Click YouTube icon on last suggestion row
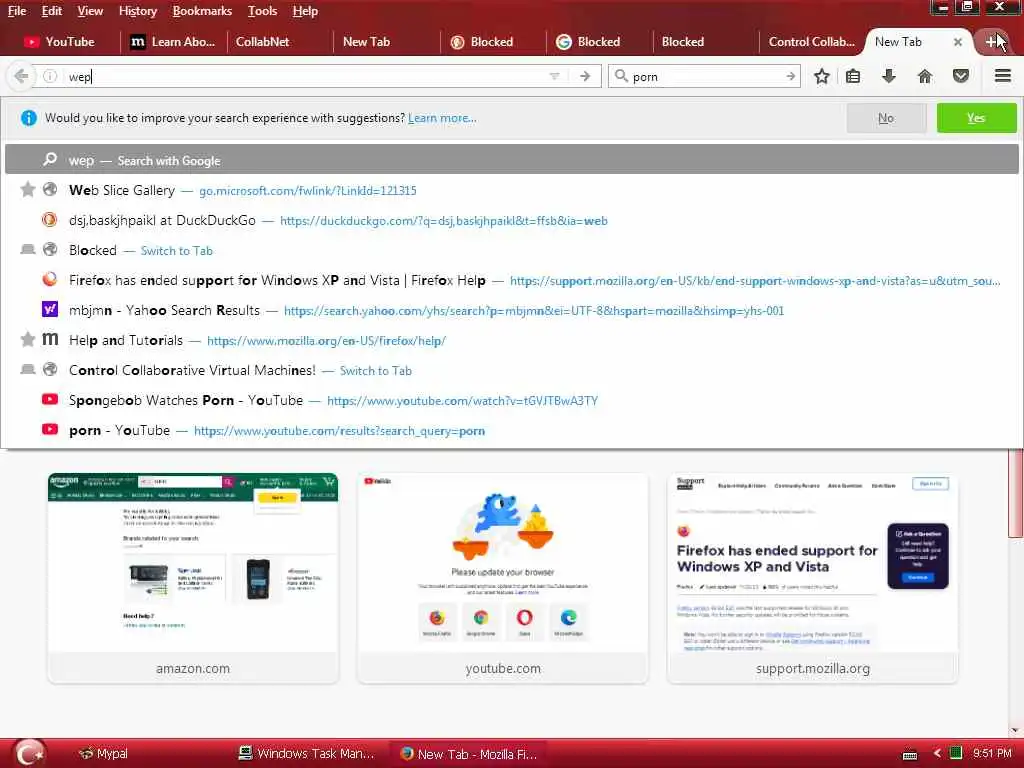 (50, 429)
